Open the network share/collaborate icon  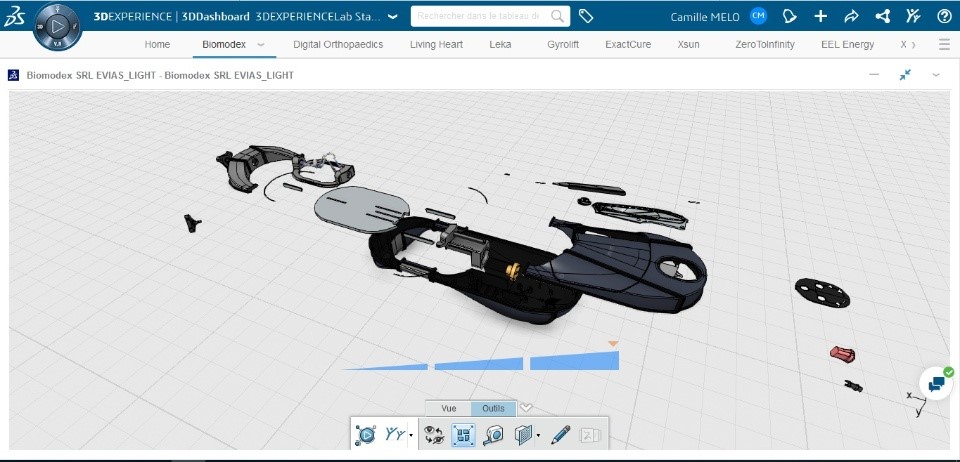[882, 17]
